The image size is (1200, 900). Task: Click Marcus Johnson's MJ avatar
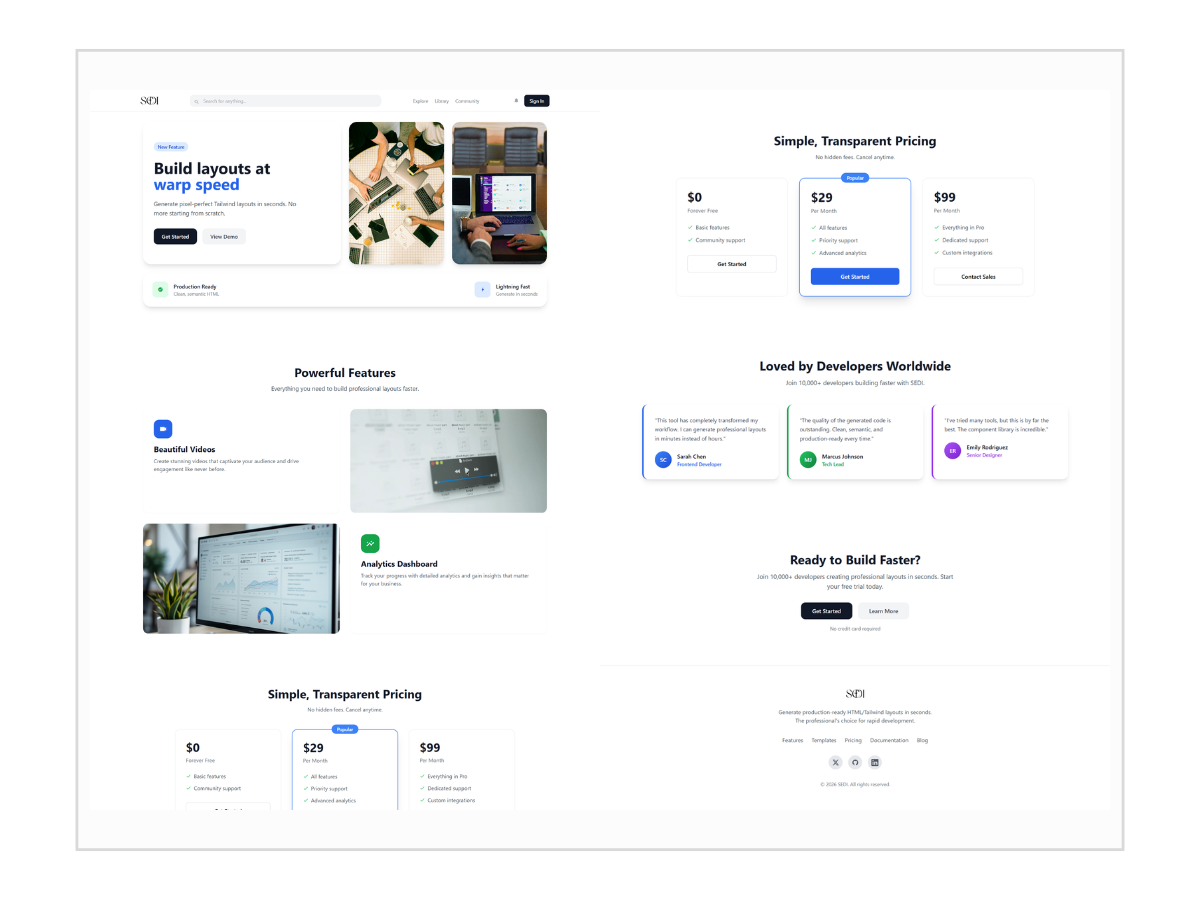(808, 460)
